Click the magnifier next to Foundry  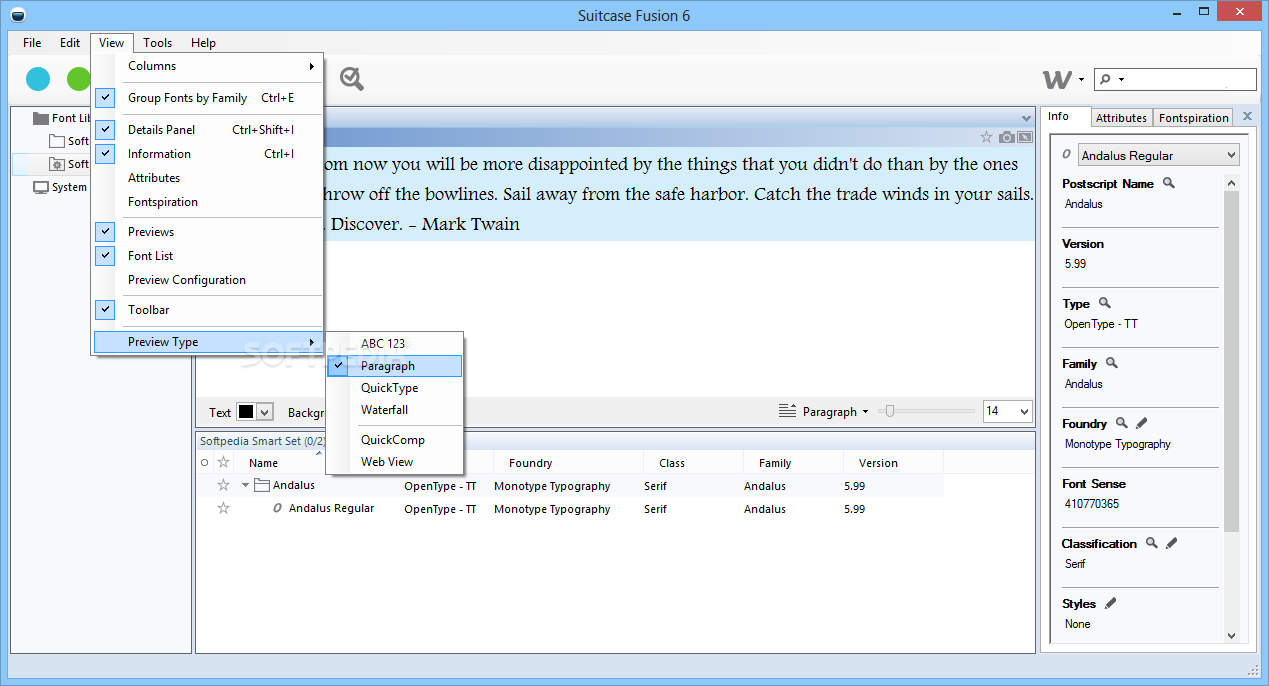(1121, 423)
